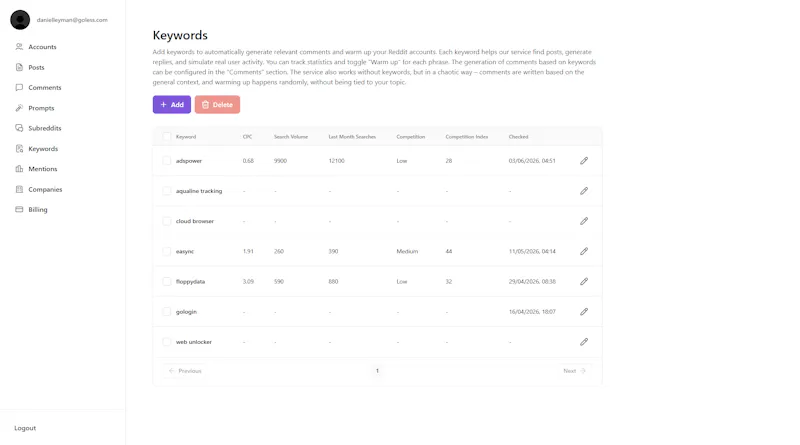
Task: Edit the gologin keyword pencil icon
Action: click(x=584, y=311)
